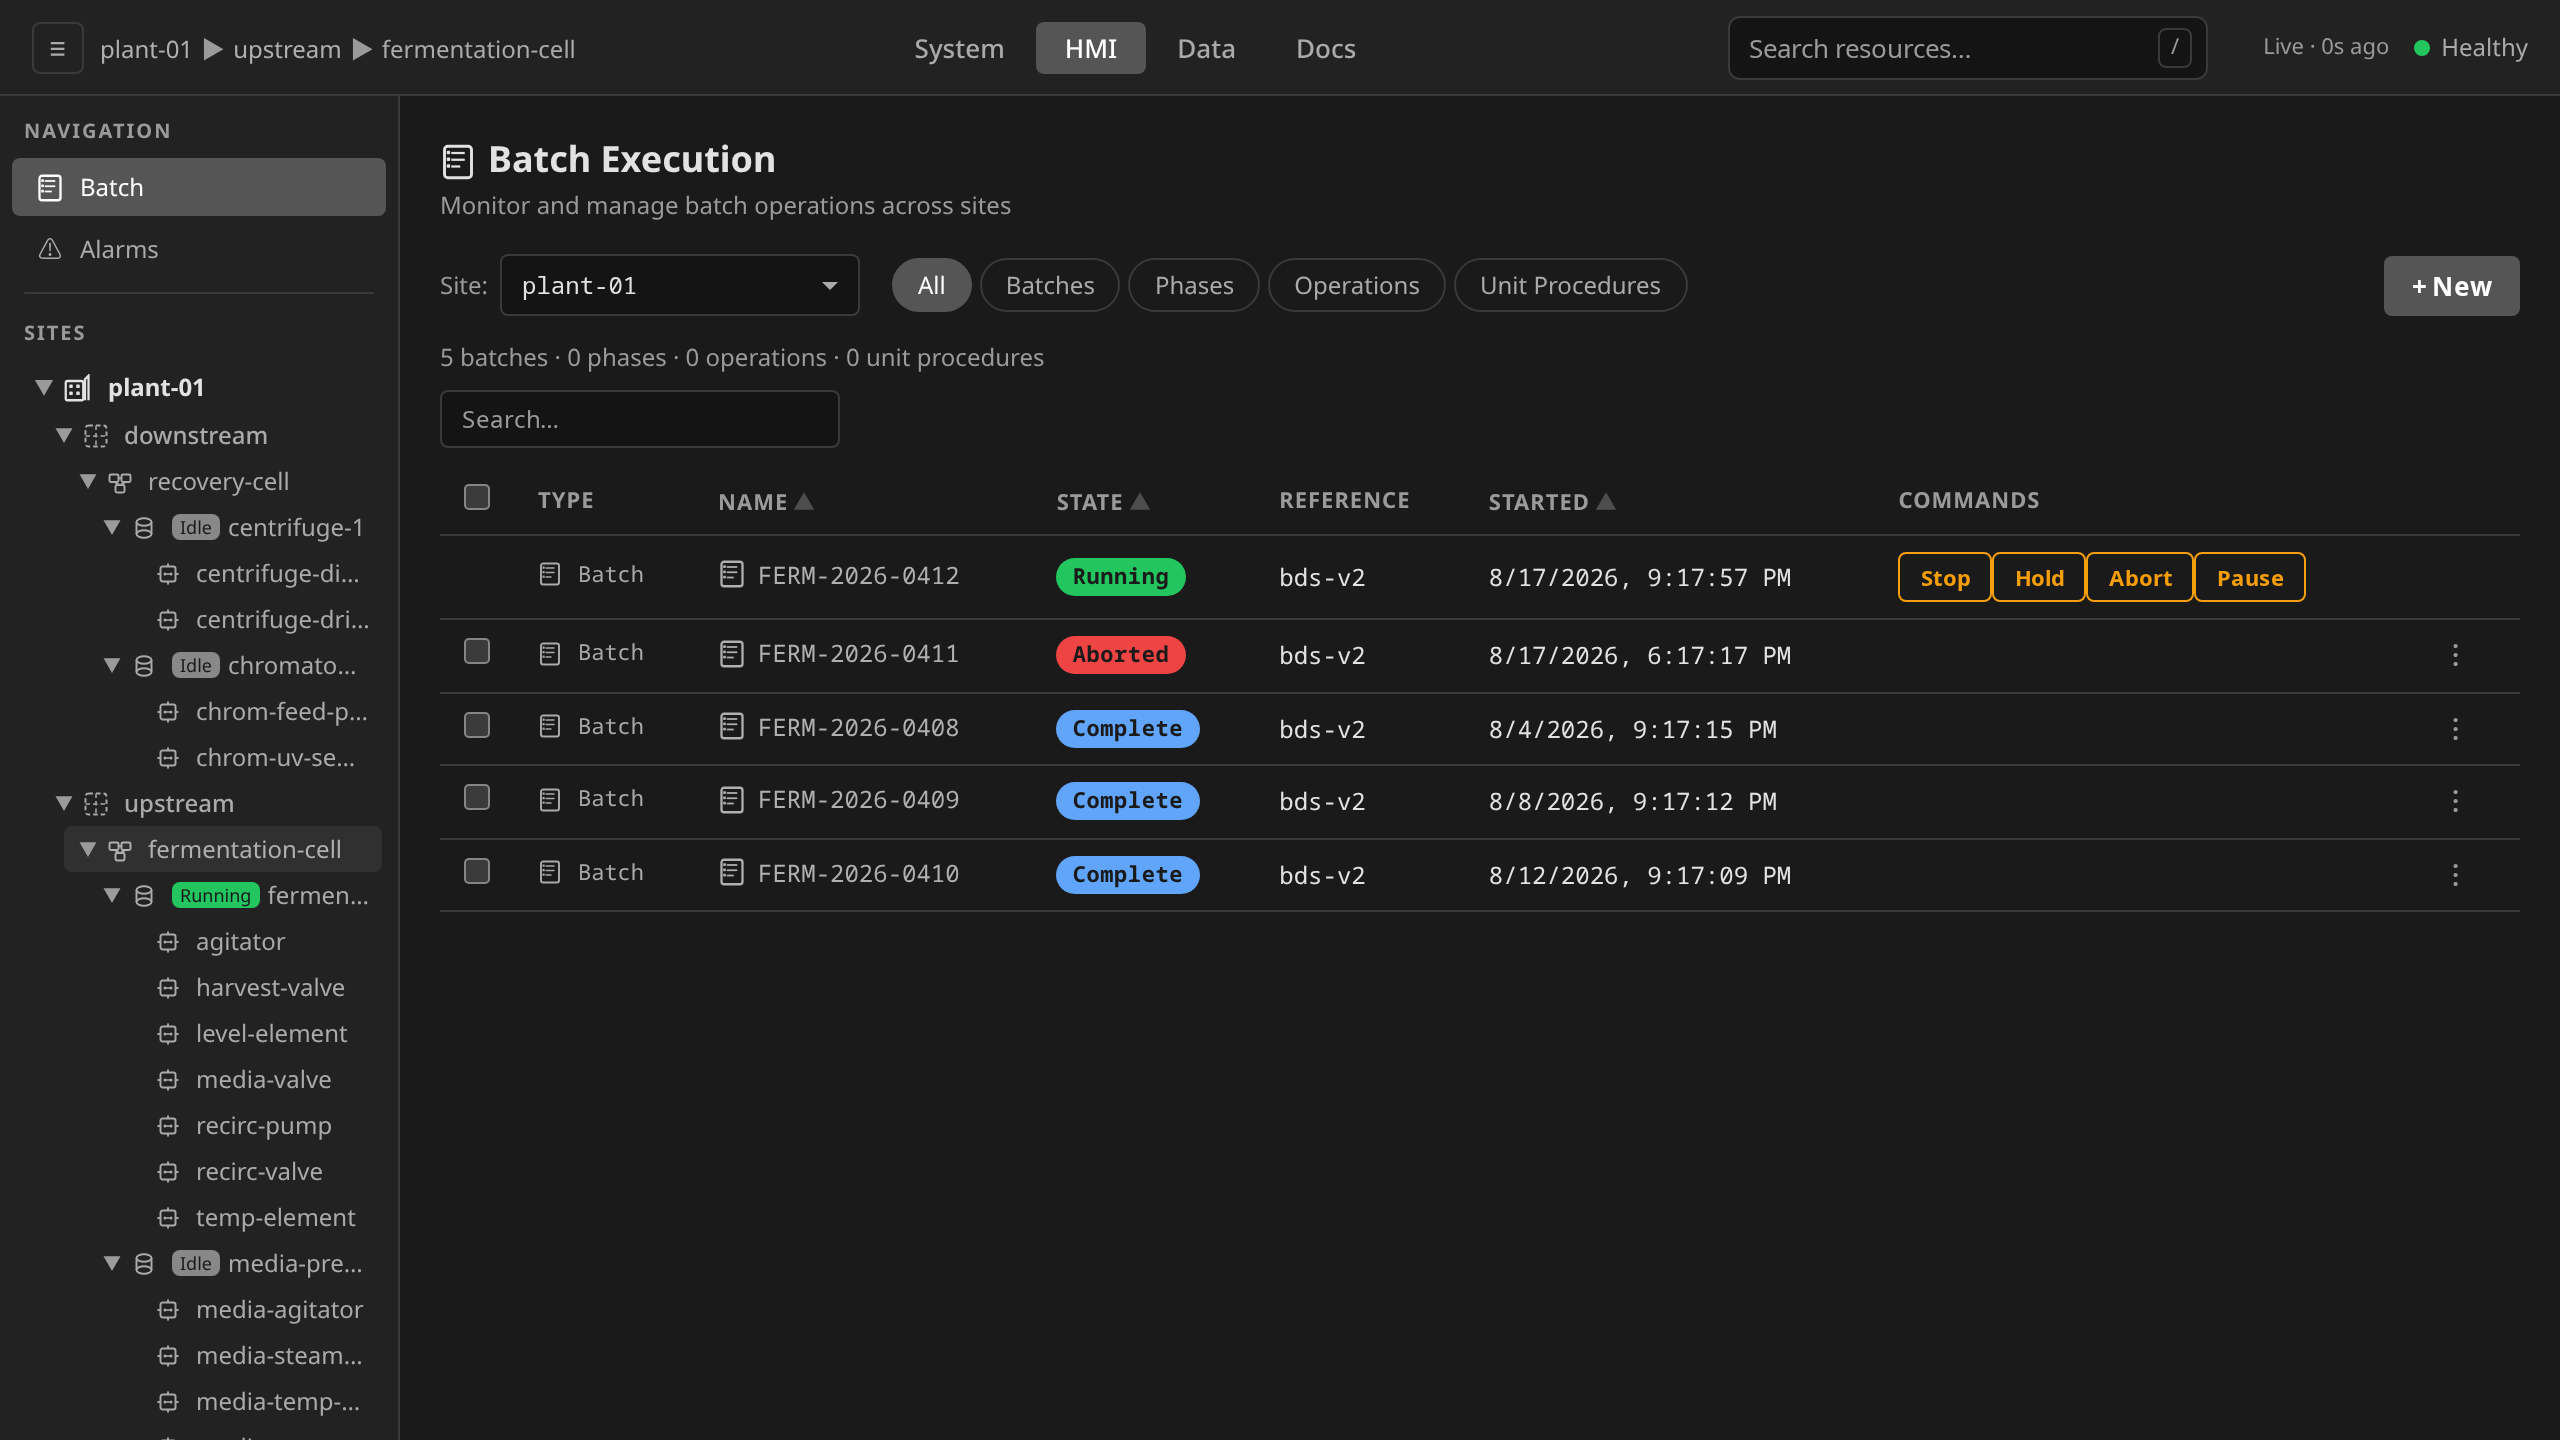Stop the running FERM-2026-0412 batch

pos(1945,577)
